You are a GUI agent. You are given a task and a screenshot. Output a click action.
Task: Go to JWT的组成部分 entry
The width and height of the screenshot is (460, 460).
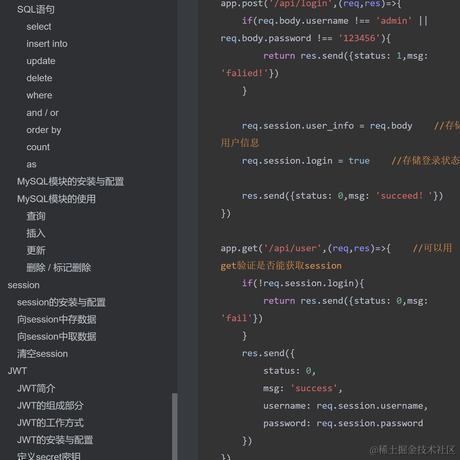click(50, 406)
